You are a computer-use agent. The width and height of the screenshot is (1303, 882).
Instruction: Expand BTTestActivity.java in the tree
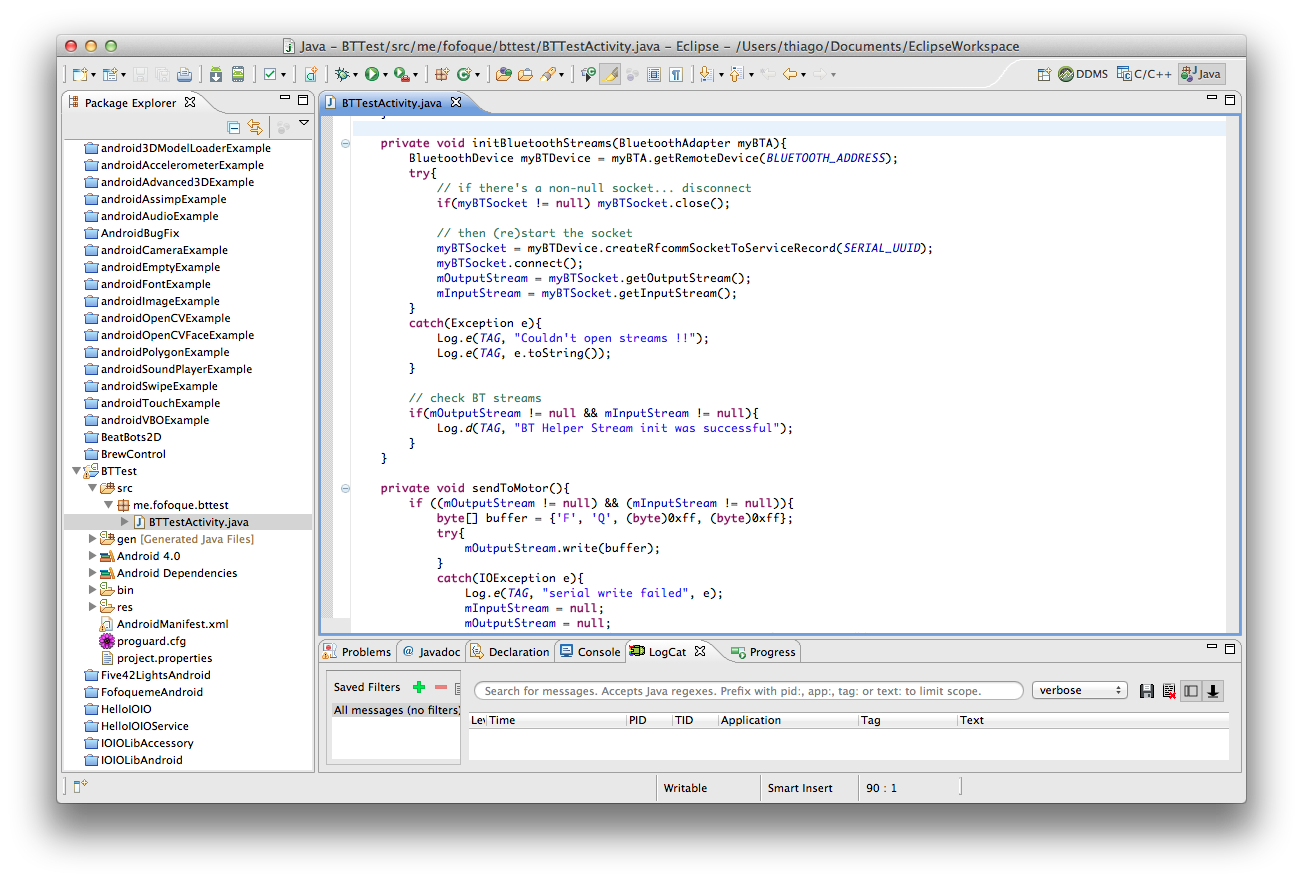[125, 522]
